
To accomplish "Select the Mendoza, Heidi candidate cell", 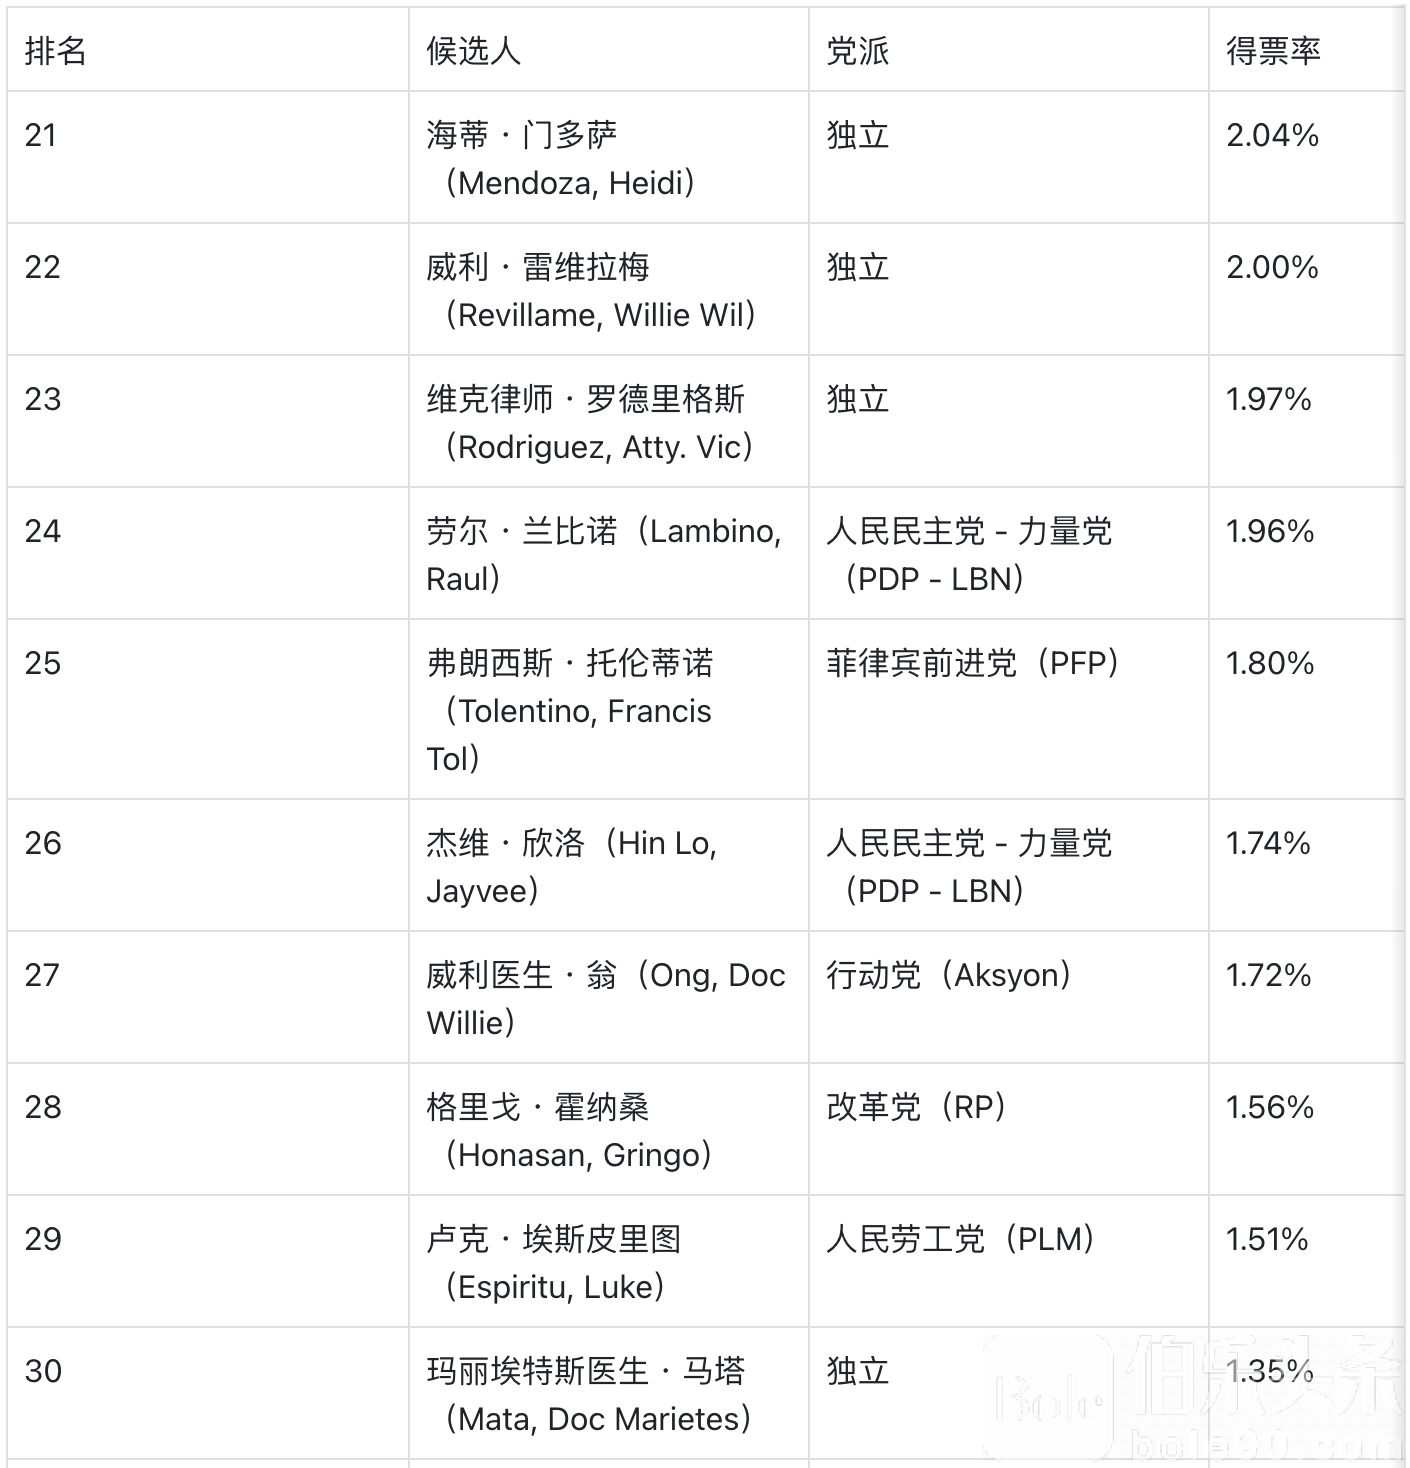I will pyautogui.click(x=570, y=159).
